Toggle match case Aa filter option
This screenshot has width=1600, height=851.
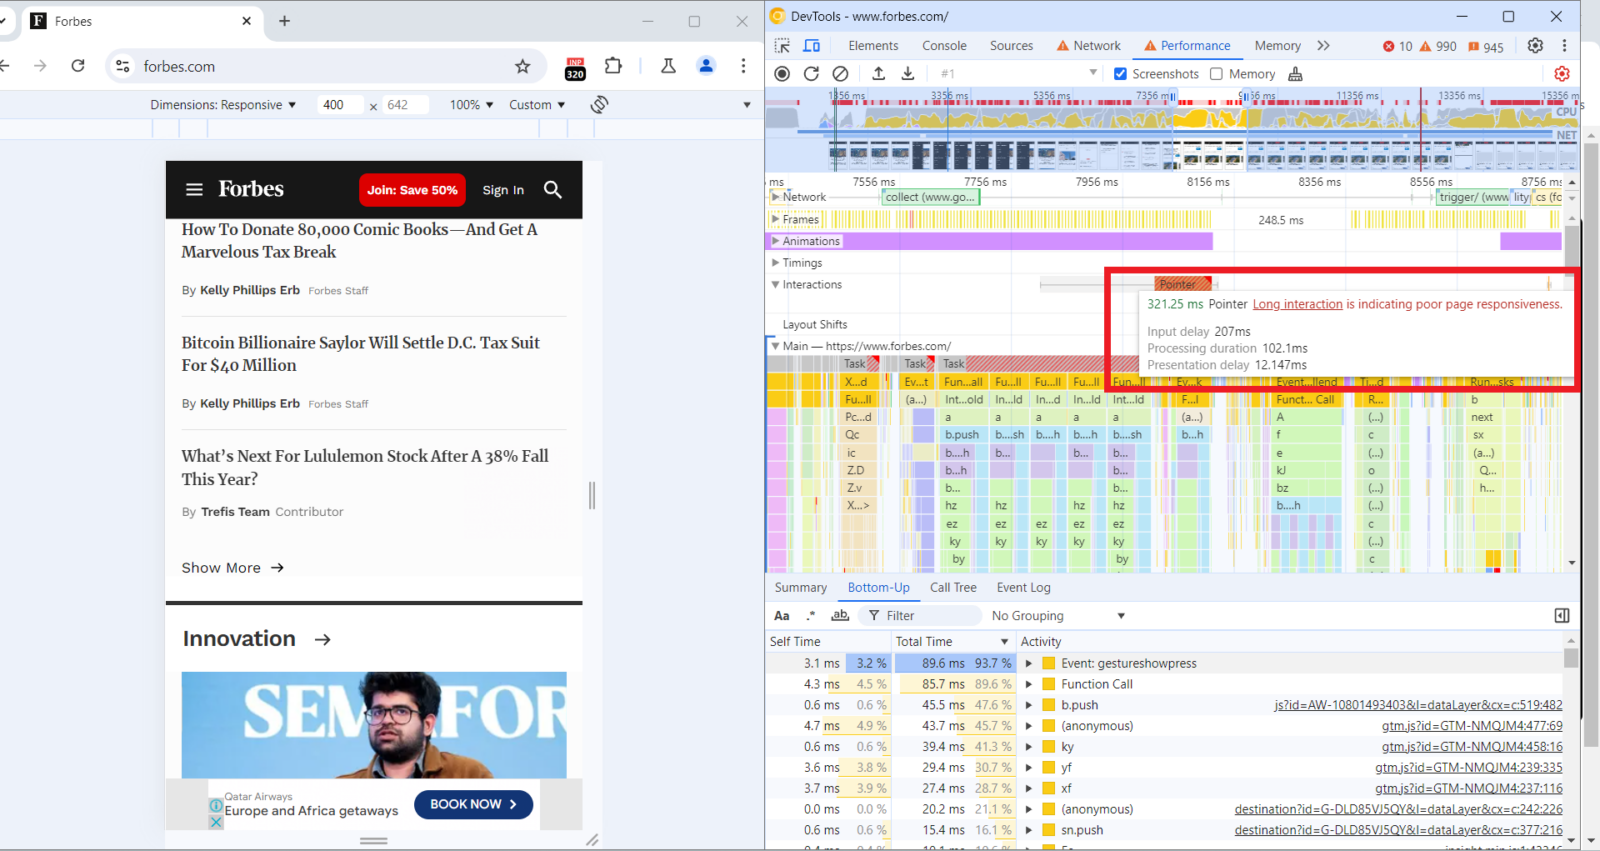(782, 616)
